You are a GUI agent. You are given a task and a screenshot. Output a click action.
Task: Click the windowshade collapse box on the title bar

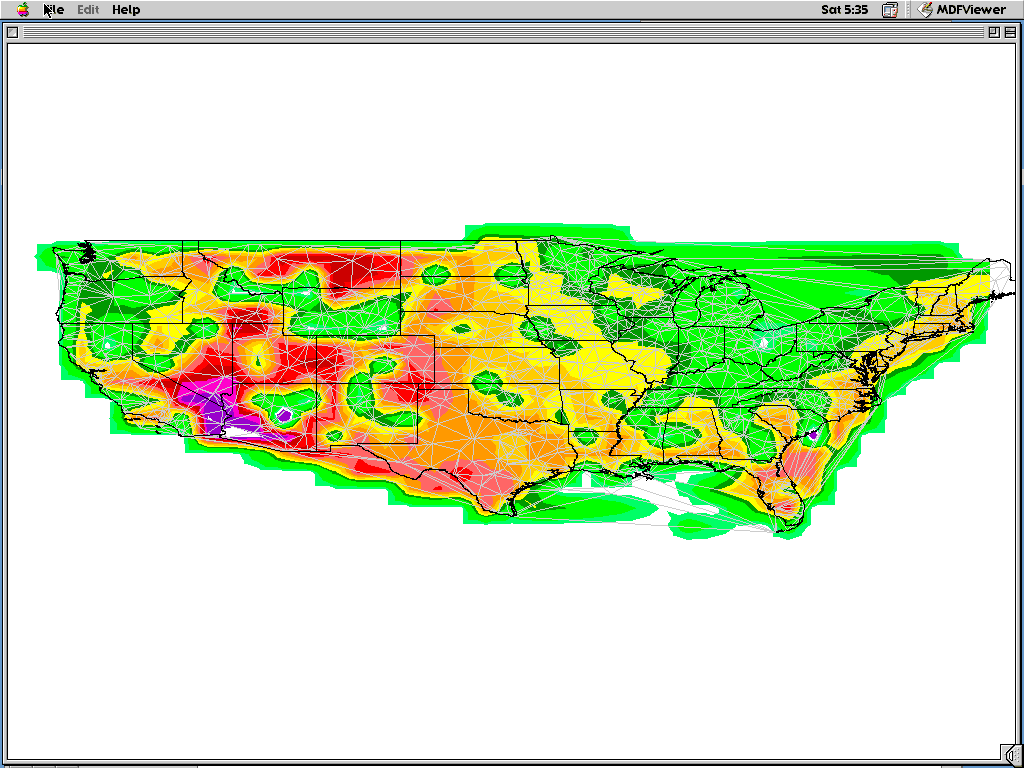pos(1010,32)
